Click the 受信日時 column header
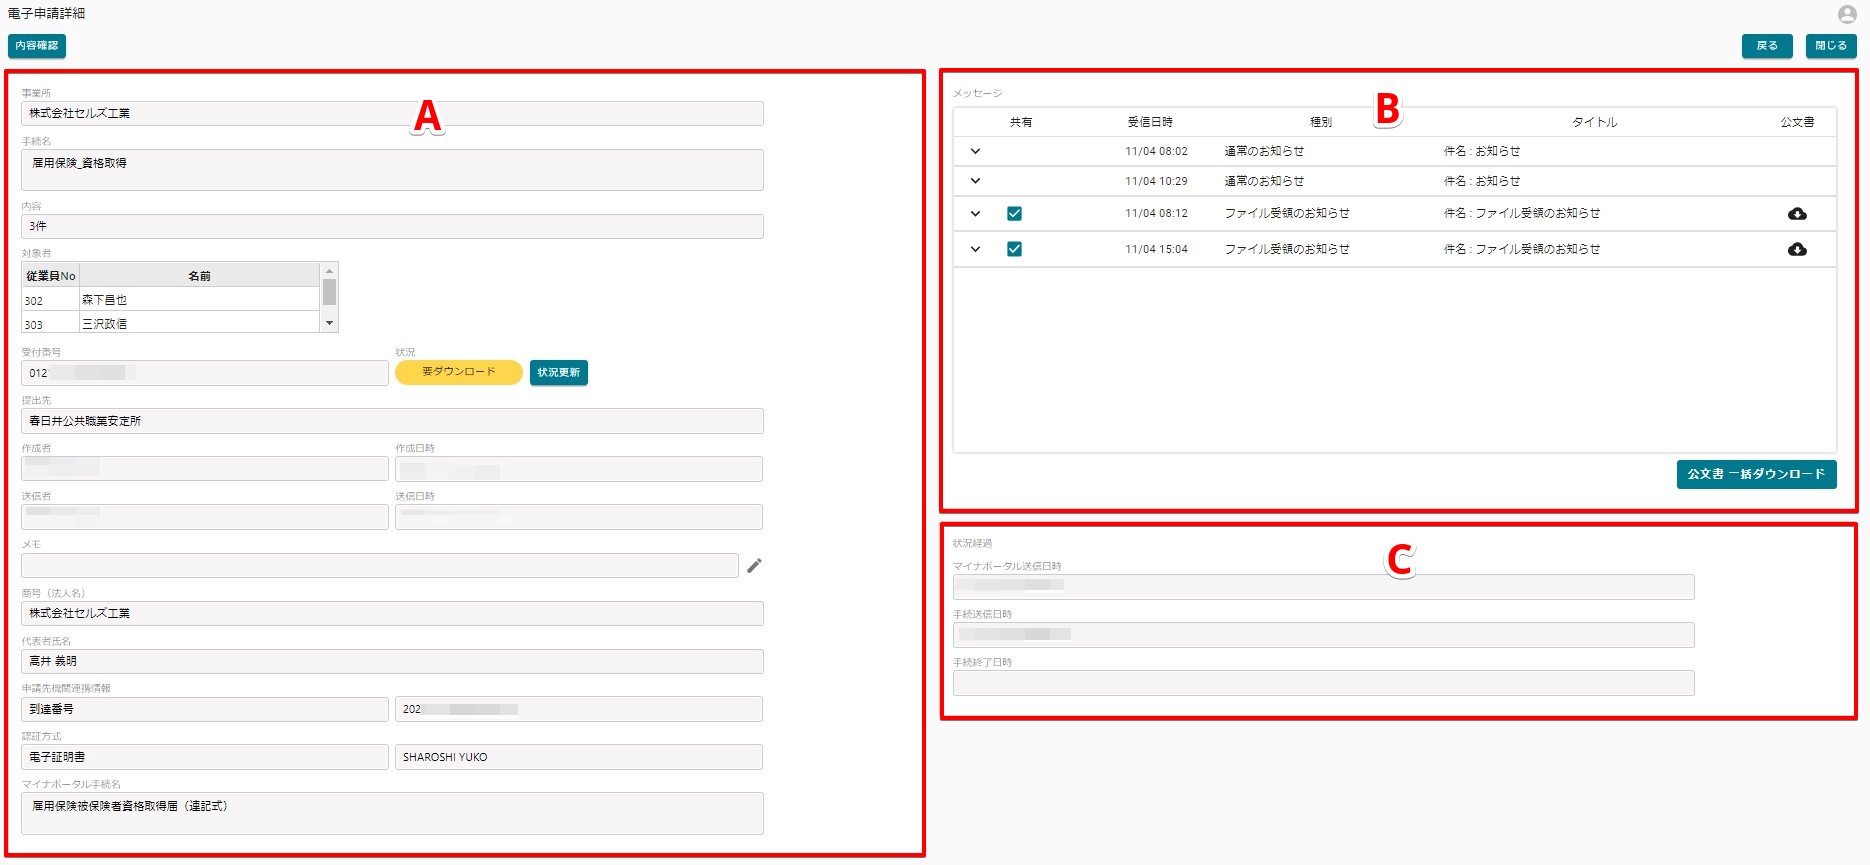Image resolution: width=1870 pixels, height=865 pixels. click(x=1150, y=122)
